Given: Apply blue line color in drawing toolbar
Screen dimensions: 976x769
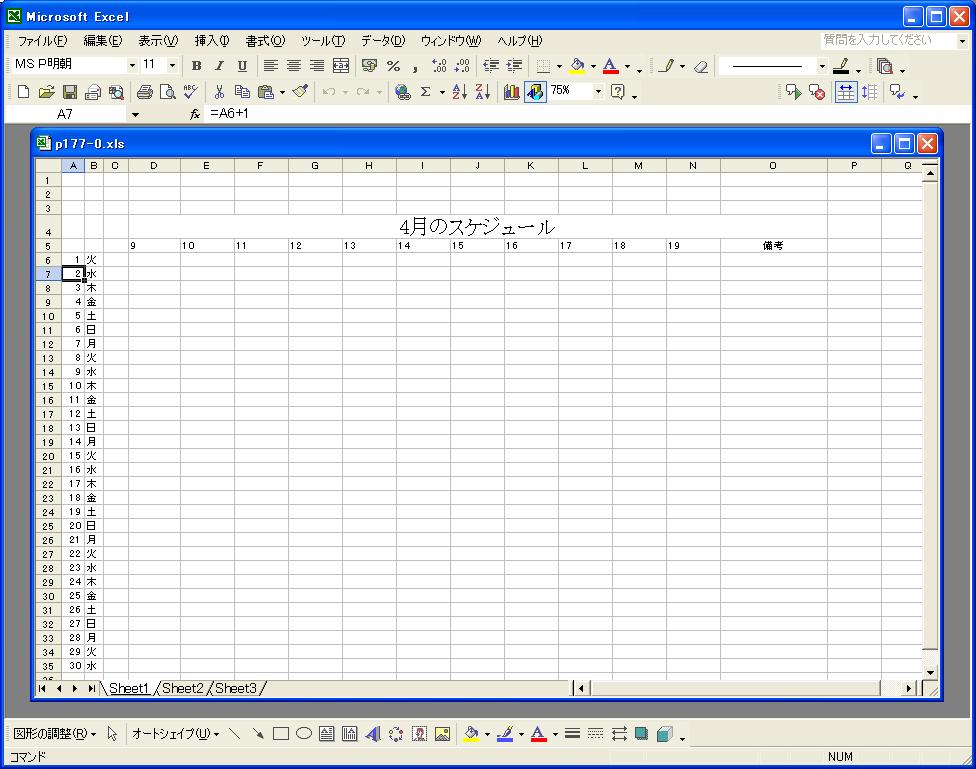Looking at the screenshot, I should [x=505, y=734].
